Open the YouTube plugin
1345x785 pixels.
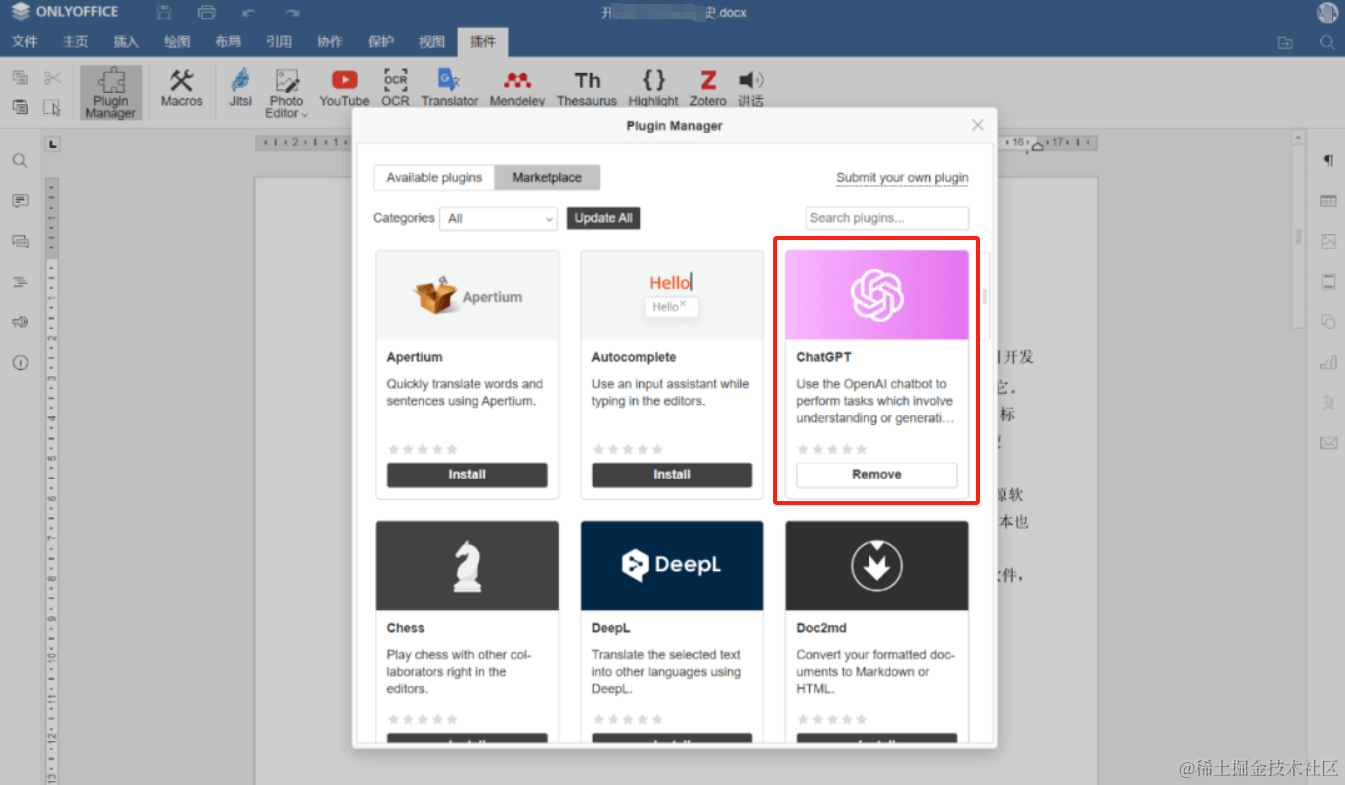point(344,88)
